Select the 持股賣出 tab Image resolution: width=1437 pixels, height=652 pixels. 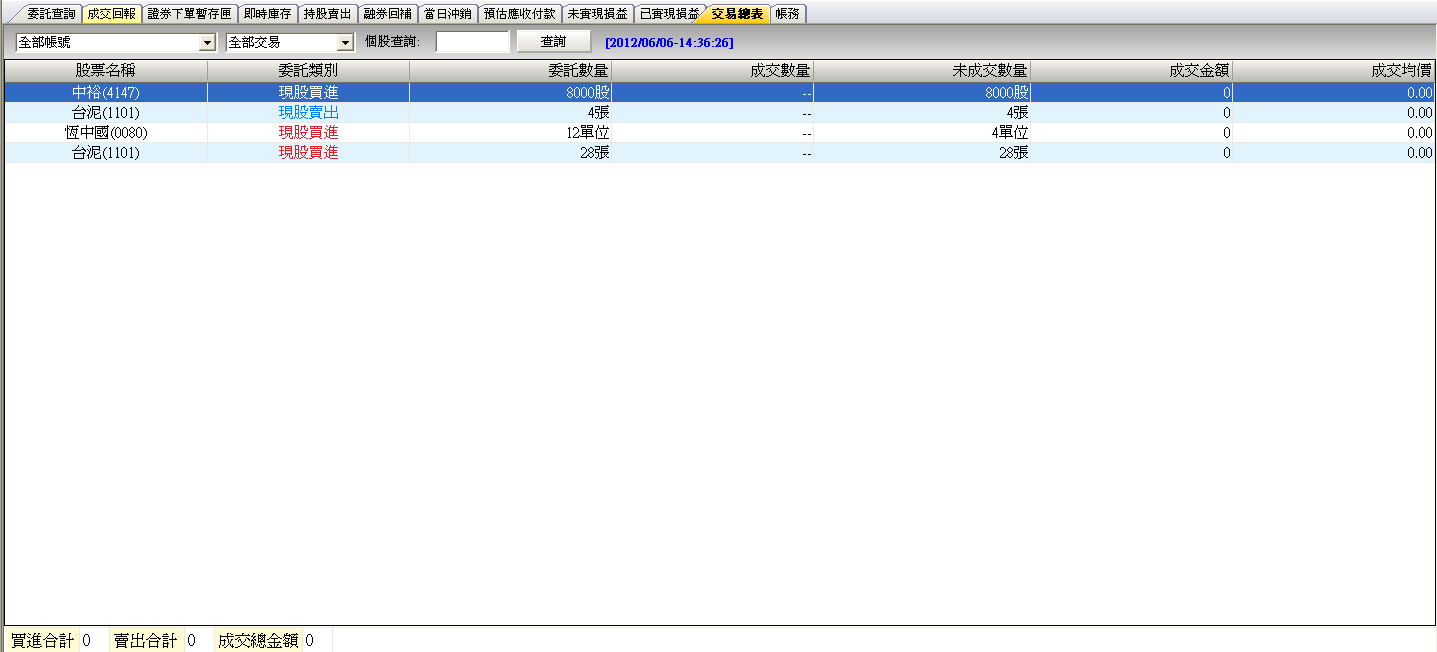pyautogui.click(x=327, y=14)
